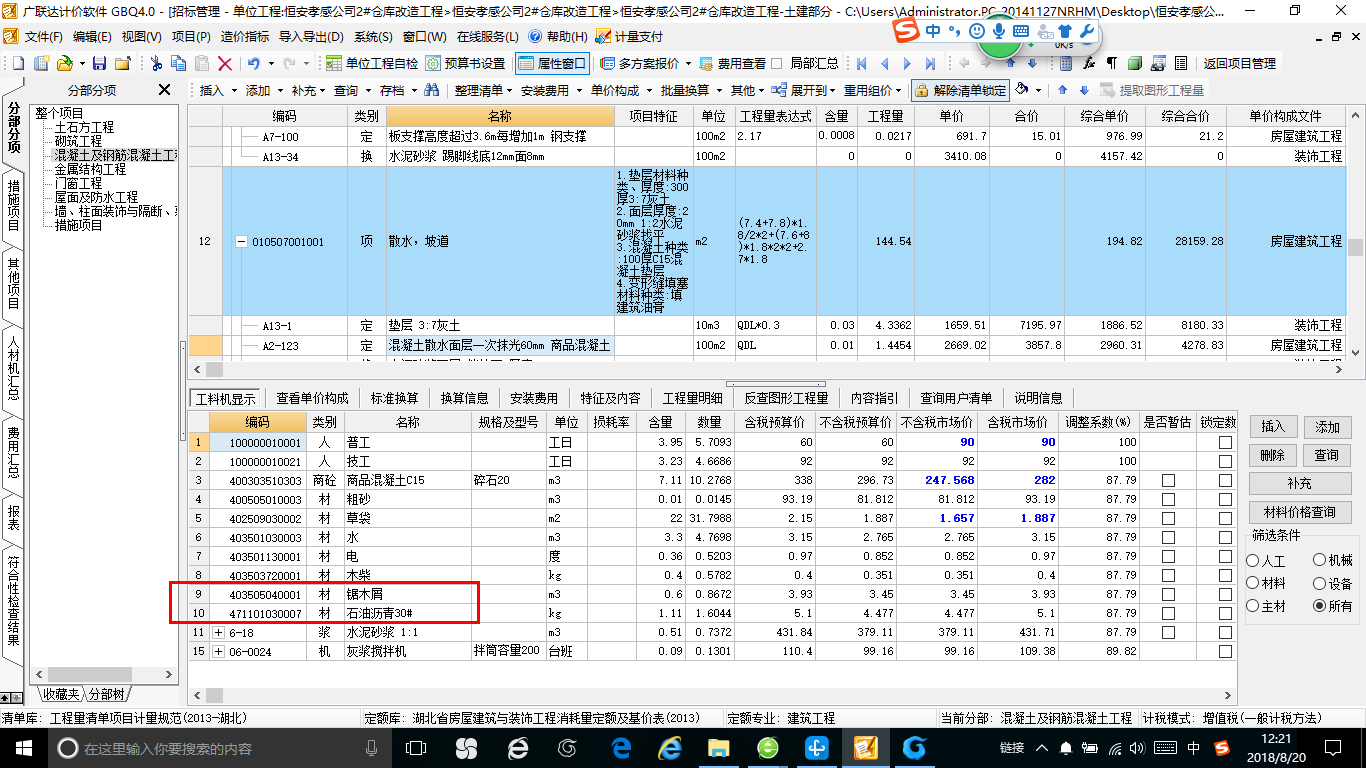Screen dimensions: 1366x768
Task: Switch to the 标准换算 tab
Action: click(394, 398)
